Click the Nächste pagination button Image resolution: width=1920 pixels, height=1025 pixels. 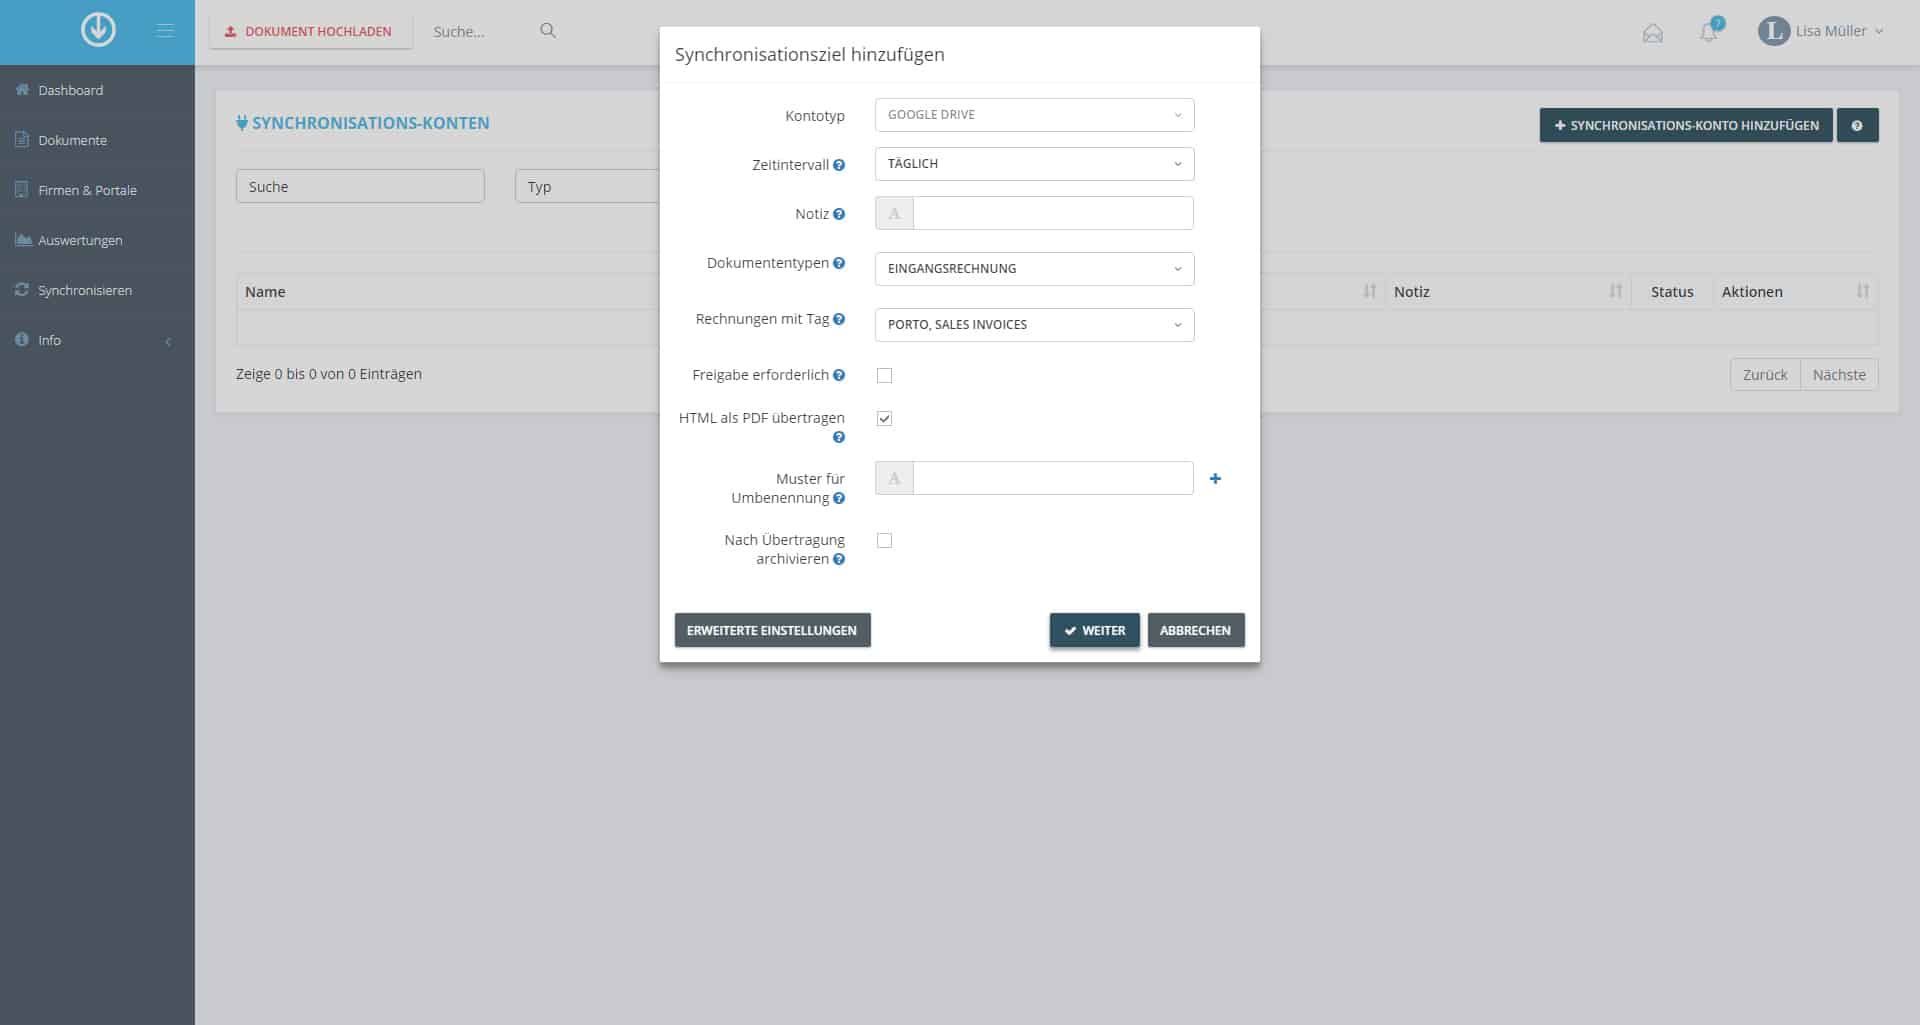[x=1838, y=374]
